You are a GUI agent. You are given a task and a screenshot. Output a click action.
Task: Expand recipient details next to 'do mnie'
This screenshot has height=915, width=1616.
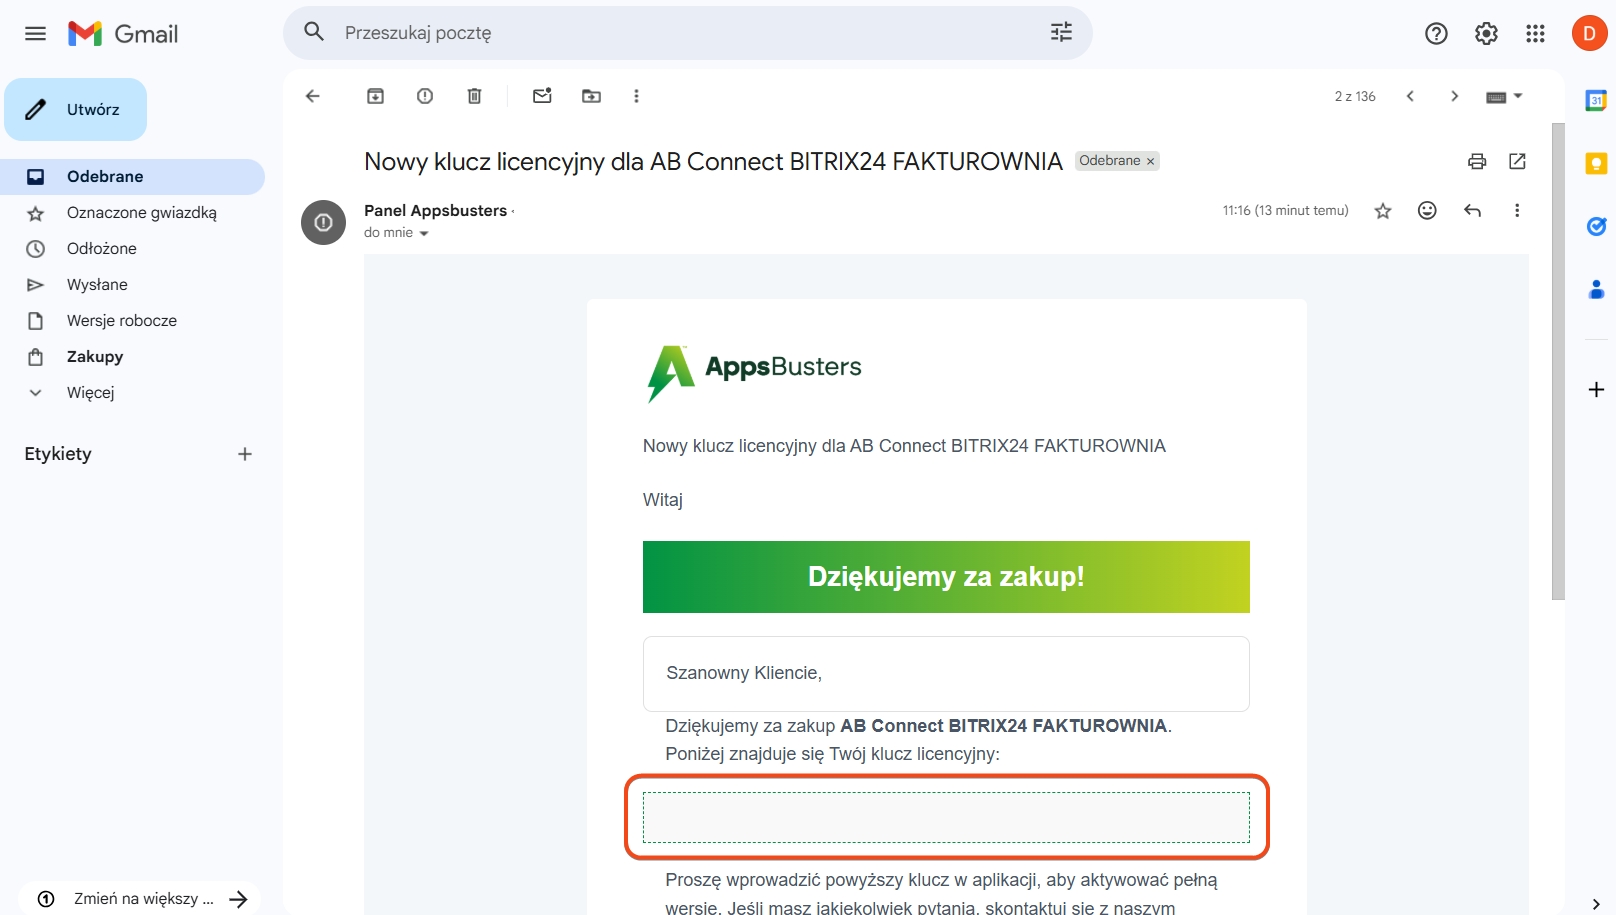pos(424,233)
